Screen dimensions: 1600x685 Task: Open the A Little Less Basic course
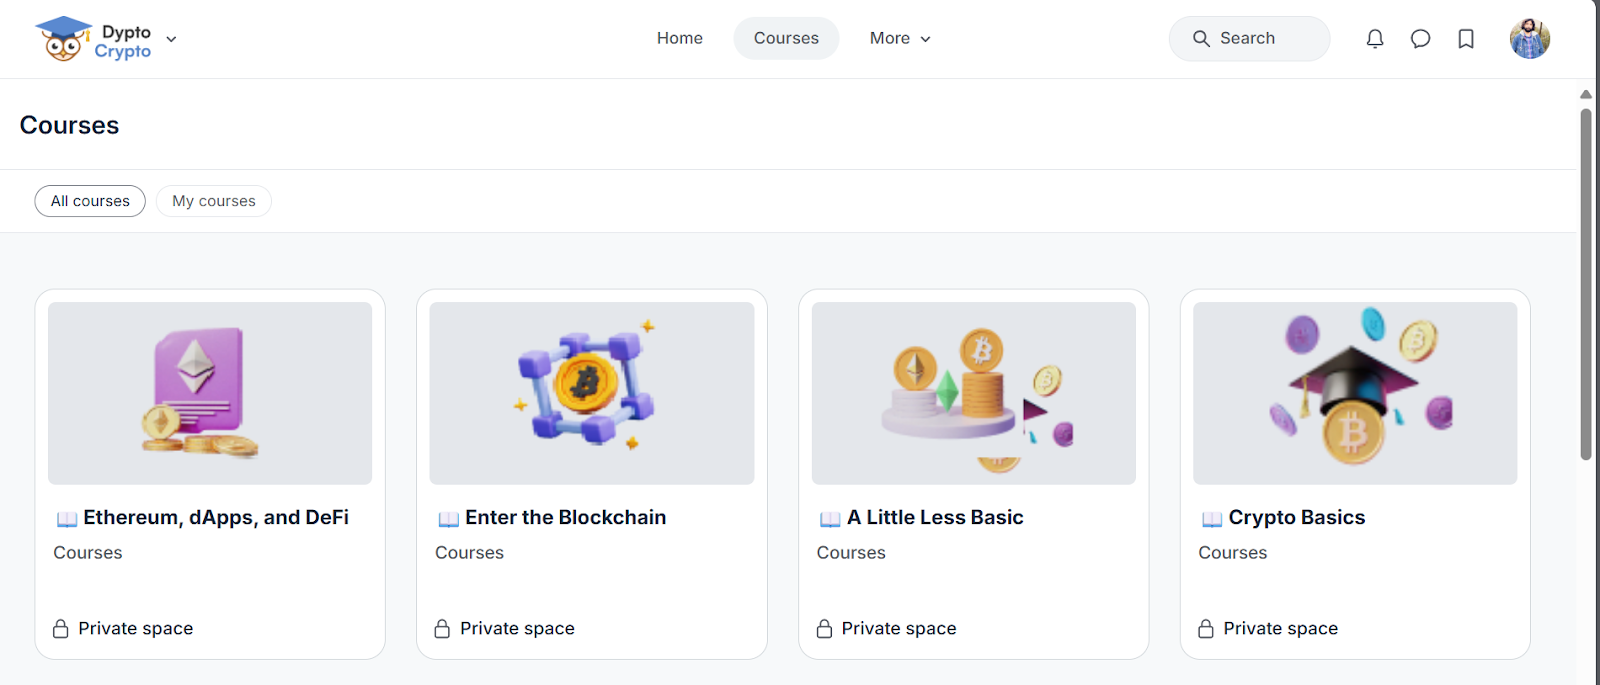935,517
